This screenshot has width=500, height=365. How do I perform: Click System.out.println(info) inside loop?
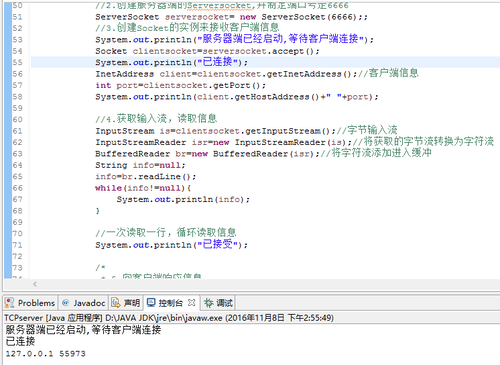pyautogui.click(x=183, y=199)
